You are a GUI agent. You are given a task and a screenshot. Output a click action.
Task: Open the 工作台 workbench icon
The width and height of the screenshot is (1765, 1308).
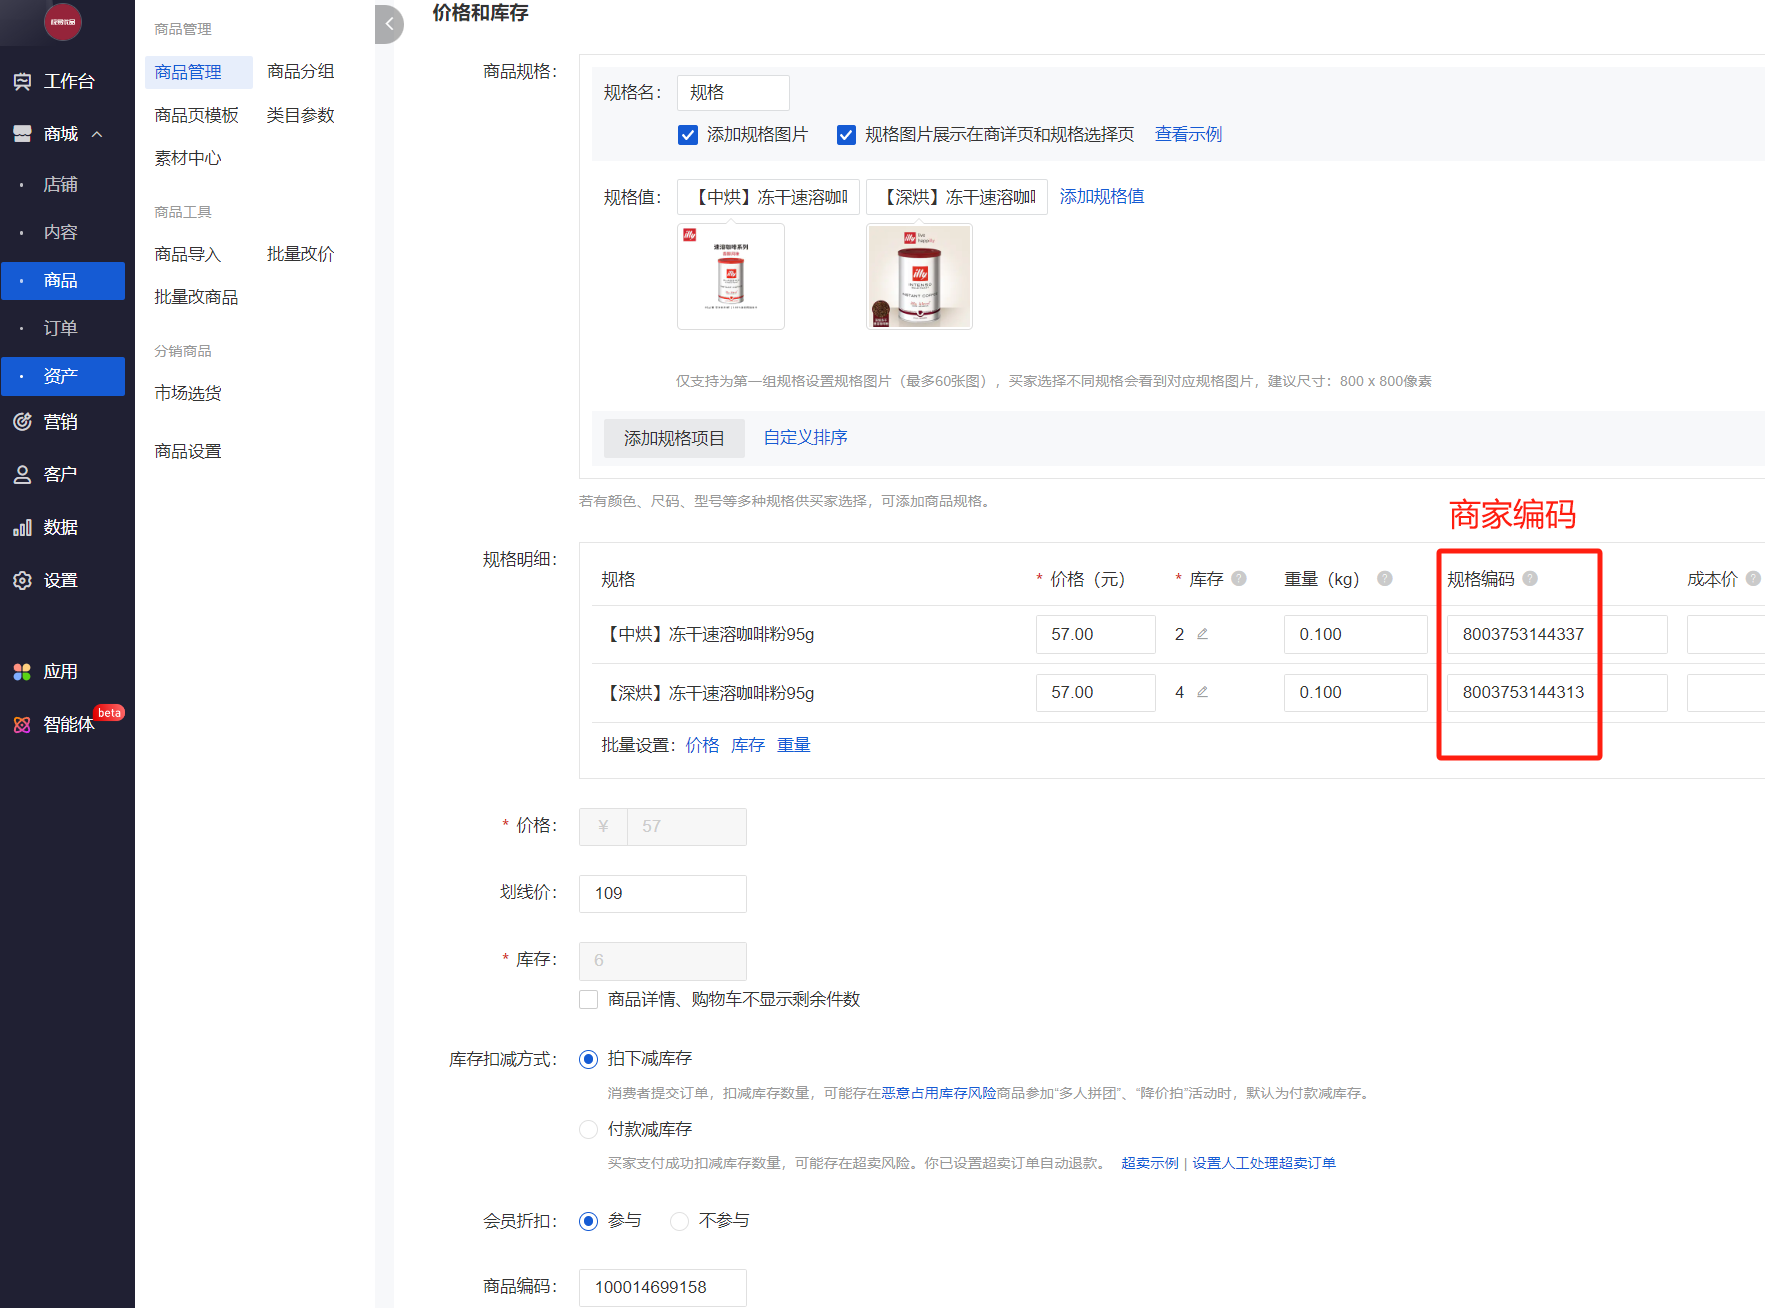coord(22,82)
